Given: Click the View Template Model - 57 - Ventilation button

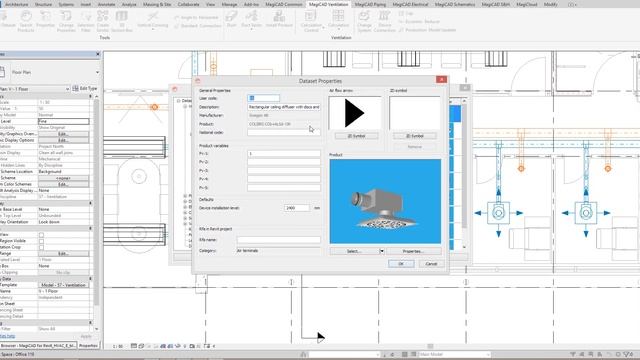Looking at the screenshot, I should (x=63, y=285).
